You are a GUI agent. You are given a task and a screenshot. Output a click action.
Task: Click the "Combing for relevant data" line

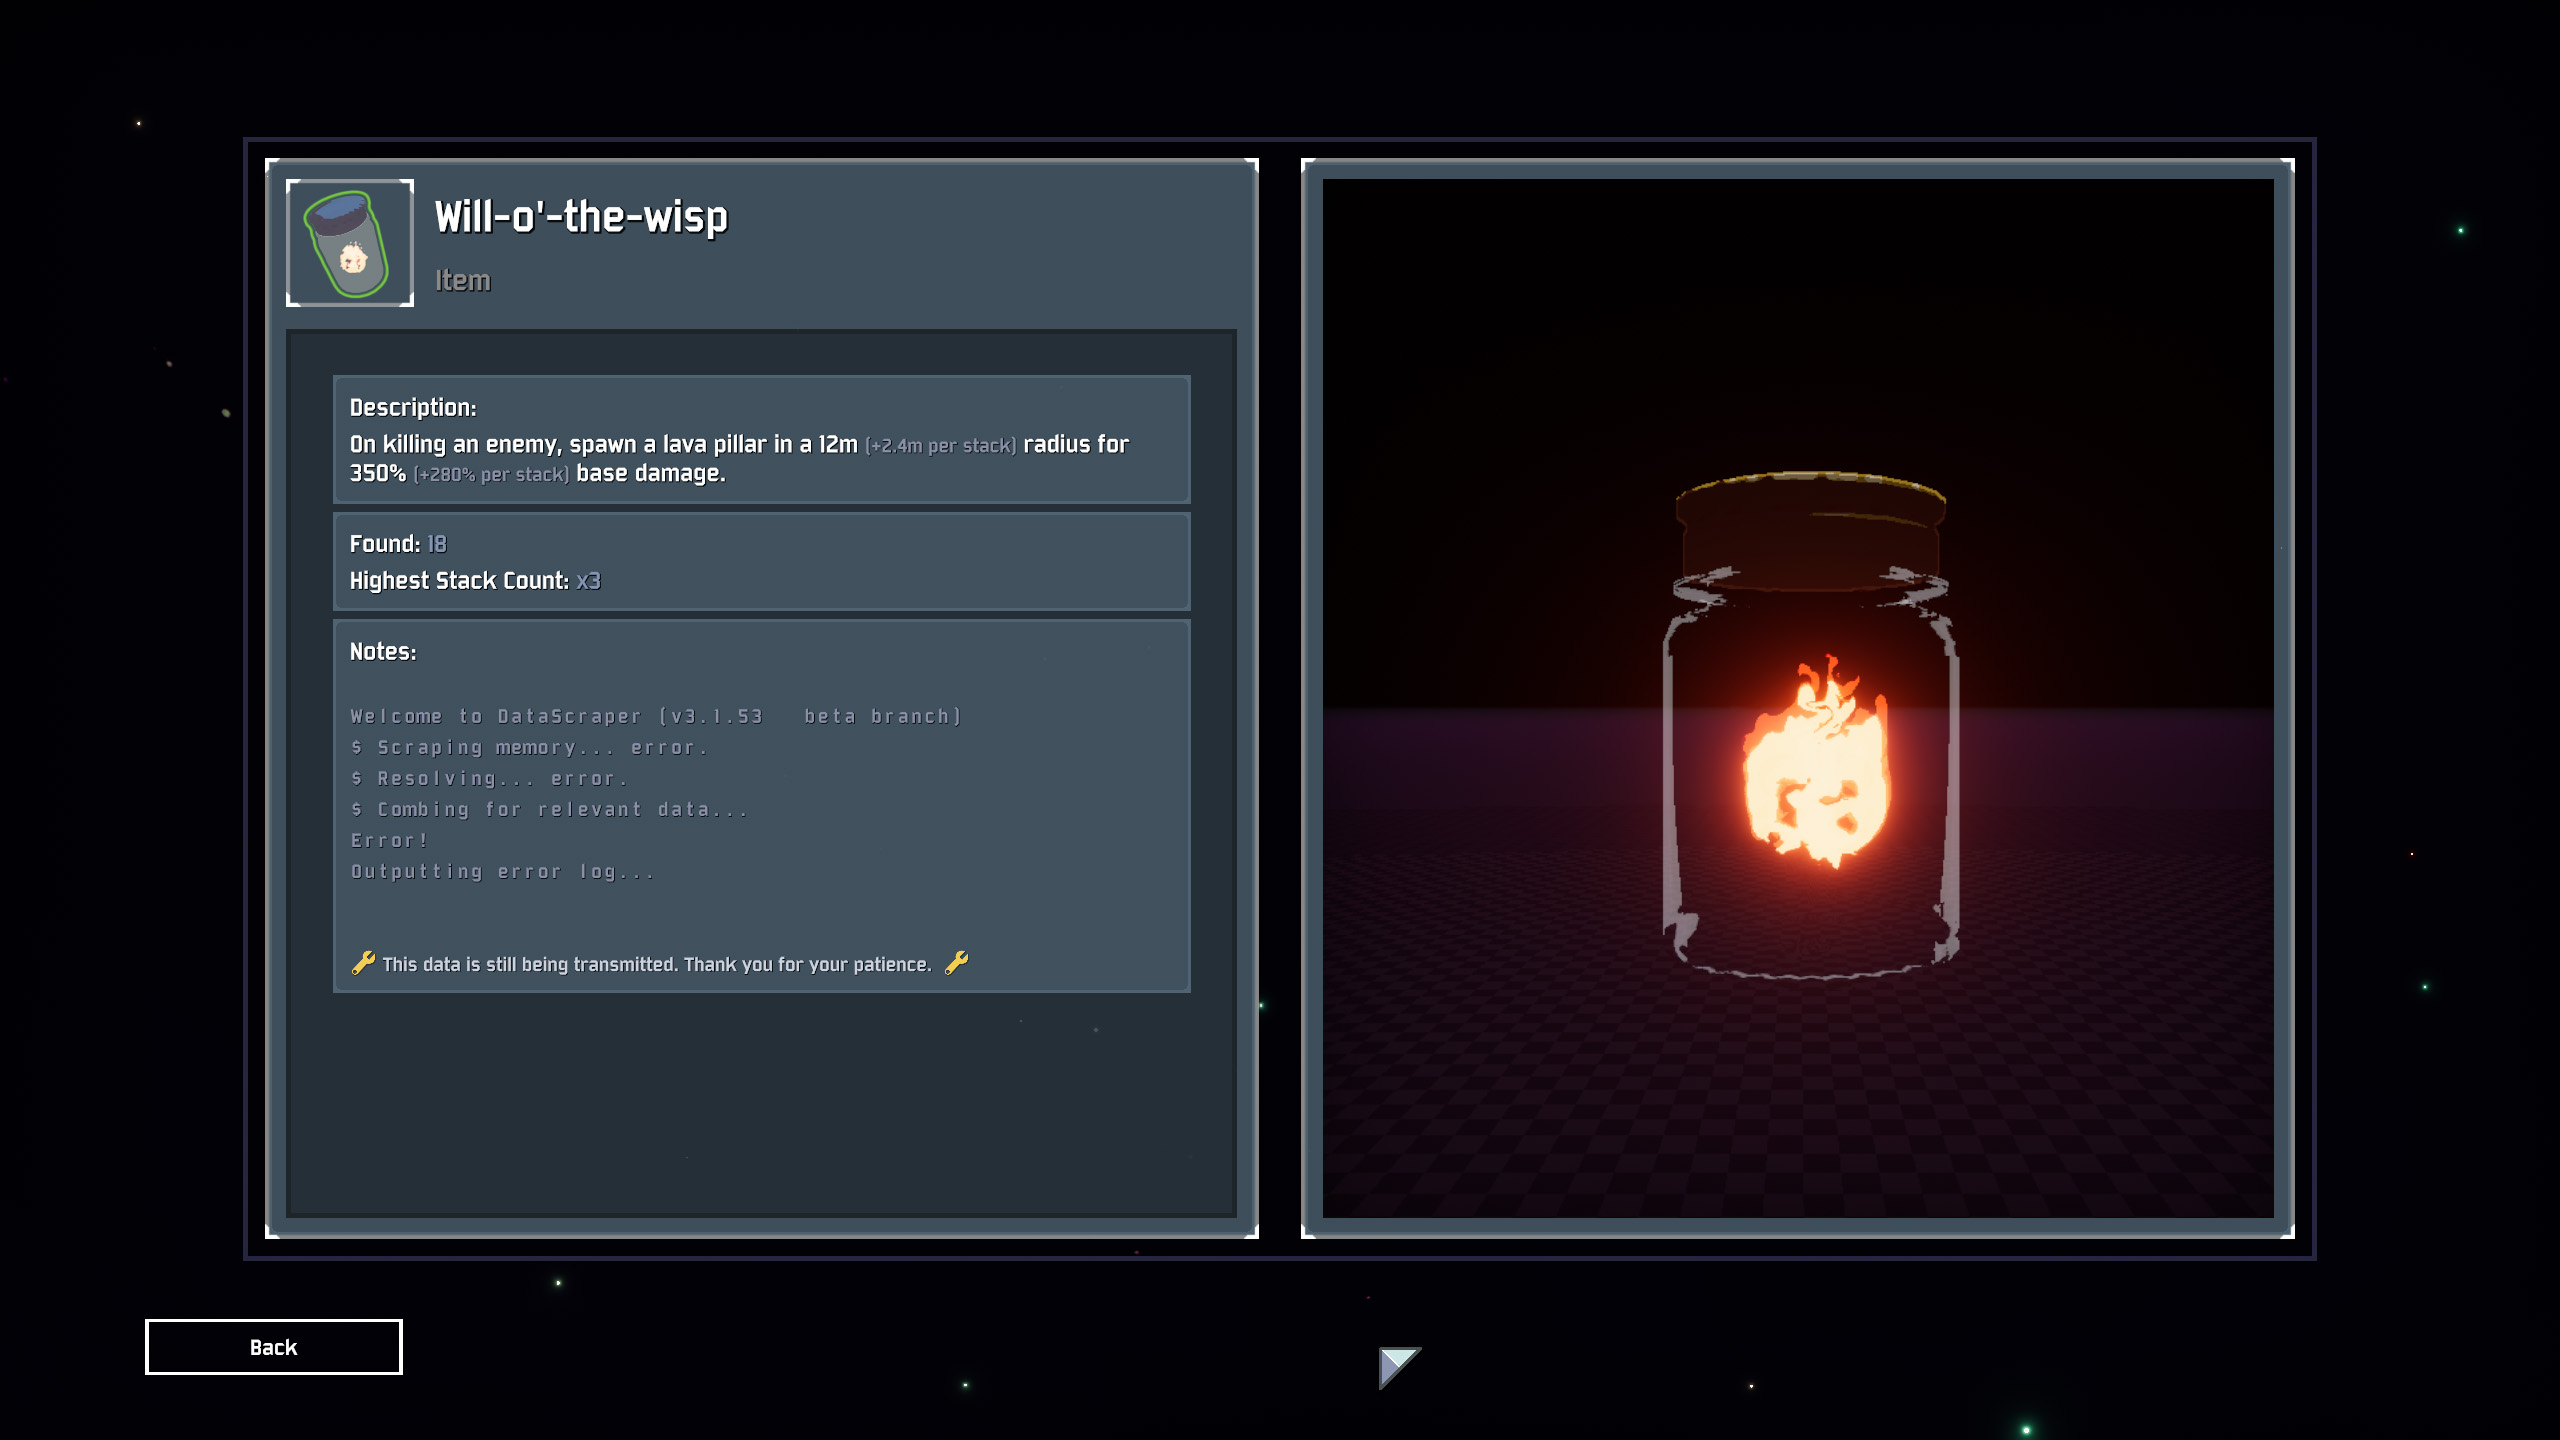pos(549,809)
